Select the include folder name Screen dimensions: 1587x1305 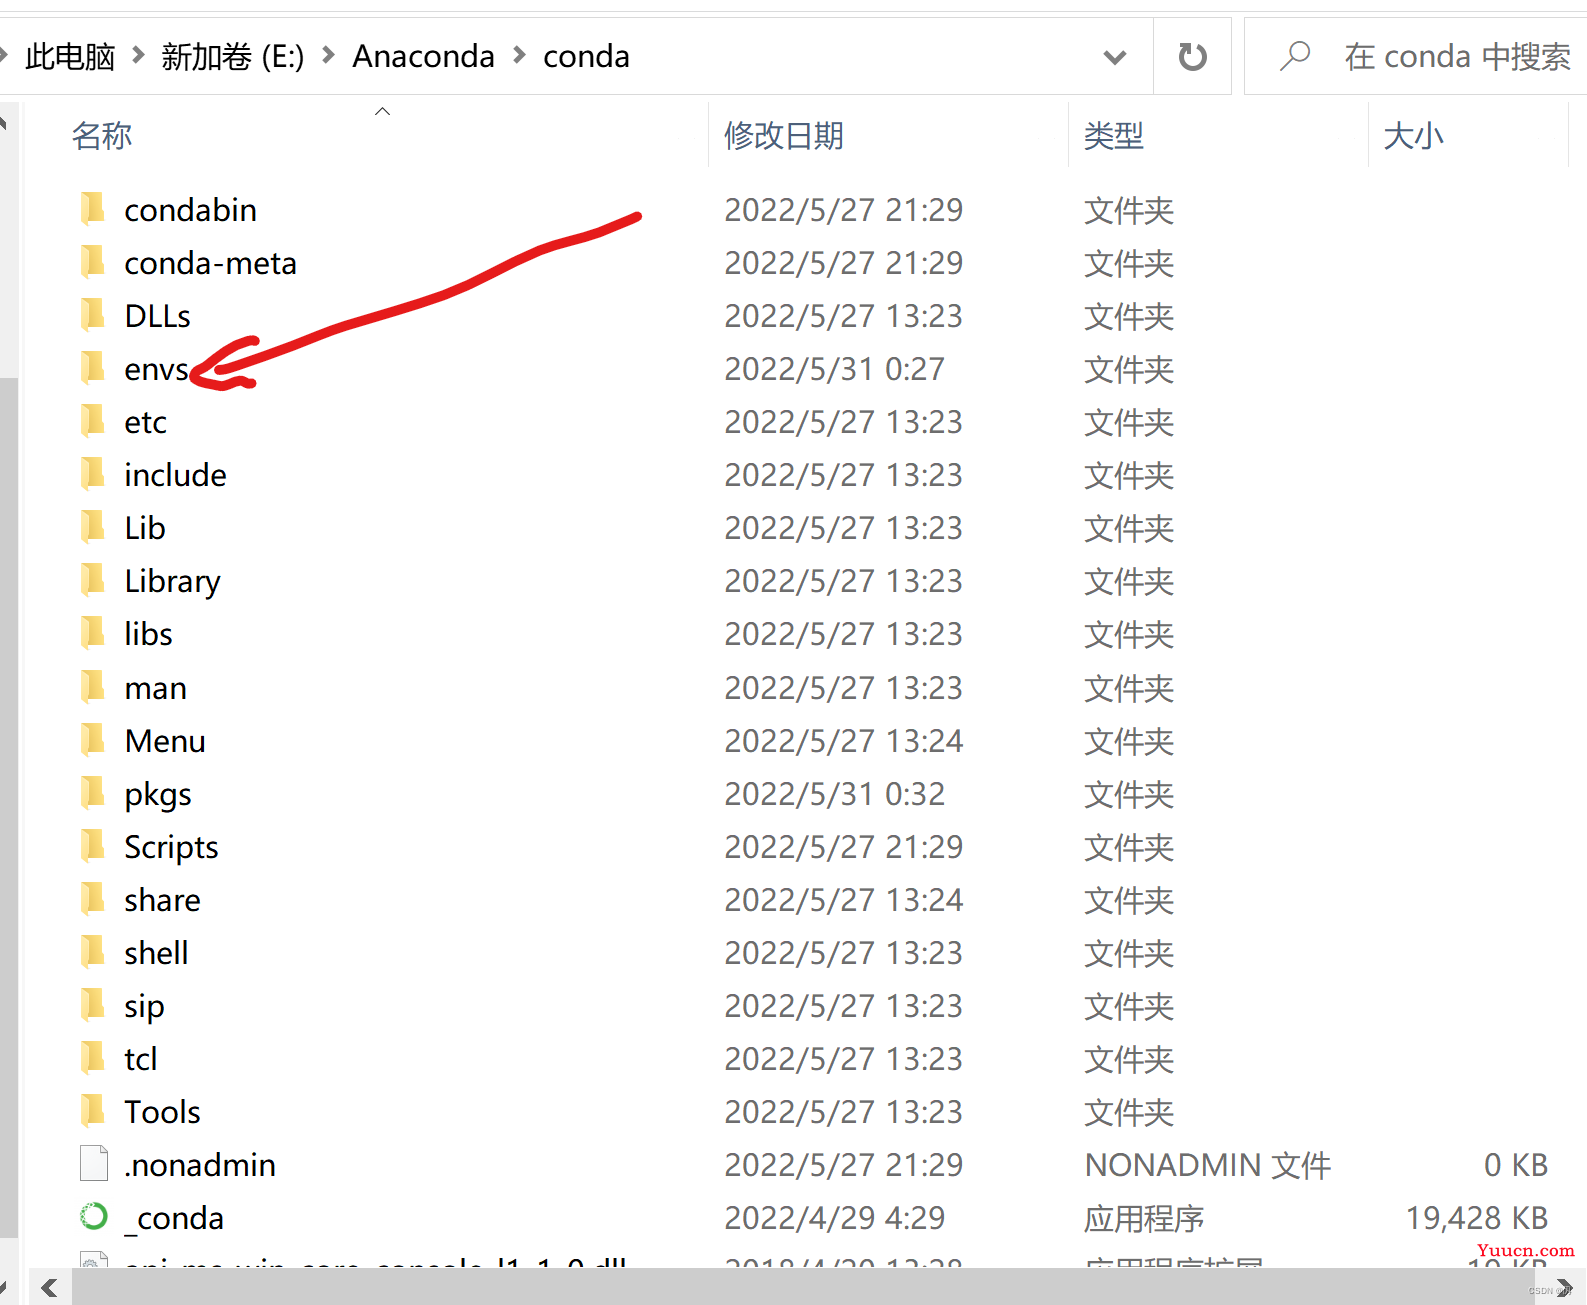(x=175, y=475)
